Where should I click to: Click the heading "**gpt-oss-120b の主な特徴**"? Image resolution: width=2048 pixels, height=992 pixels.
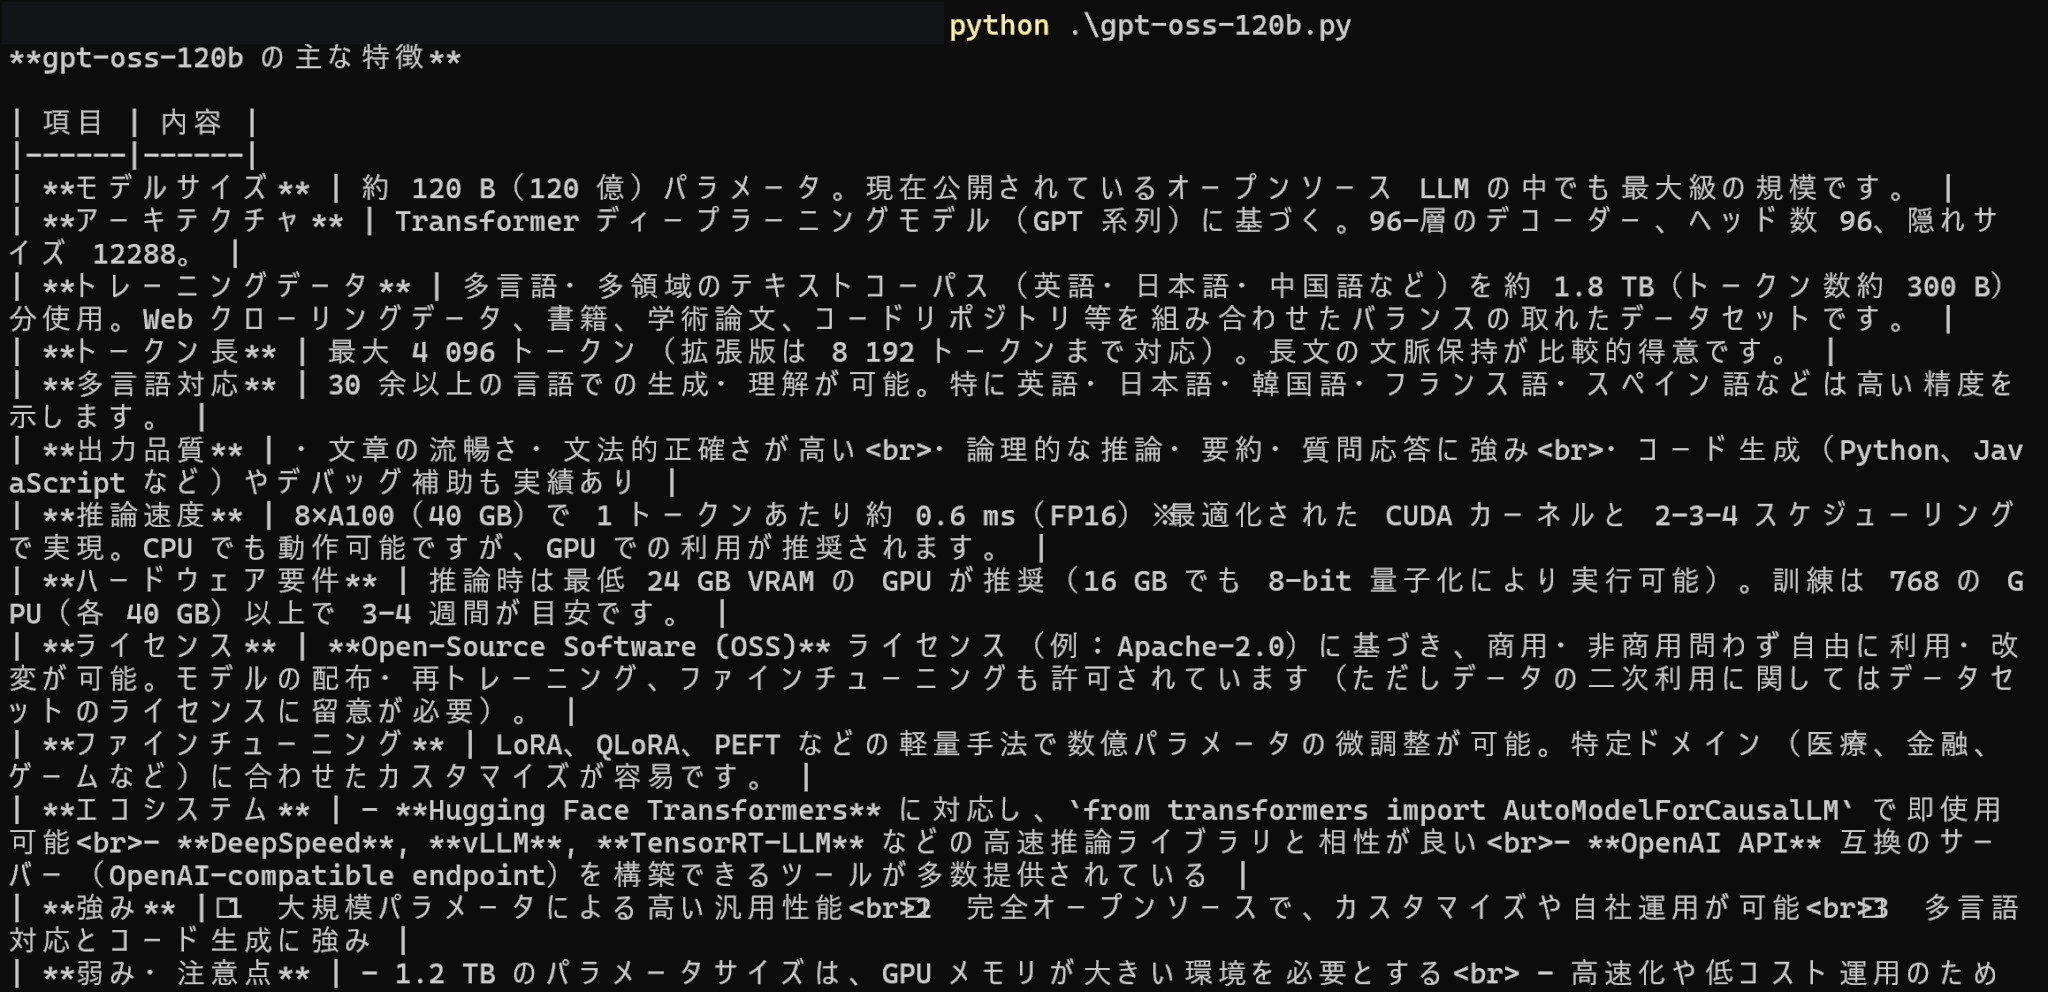click(235, 58)
